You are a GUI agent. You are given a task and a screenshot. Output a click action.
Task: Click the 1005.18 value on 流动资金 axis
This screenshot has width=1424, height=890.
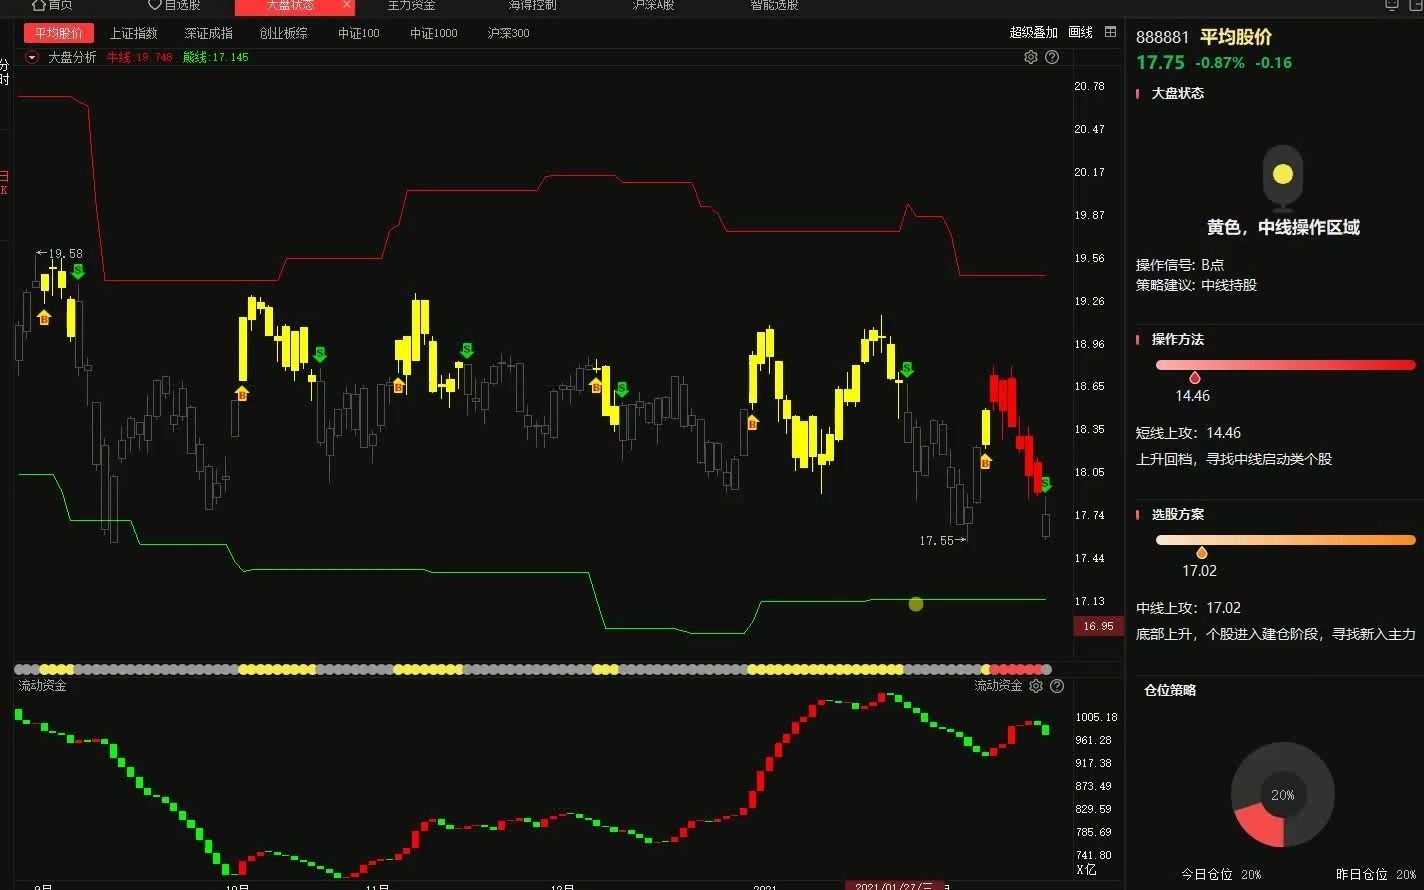click(1097, 717)
